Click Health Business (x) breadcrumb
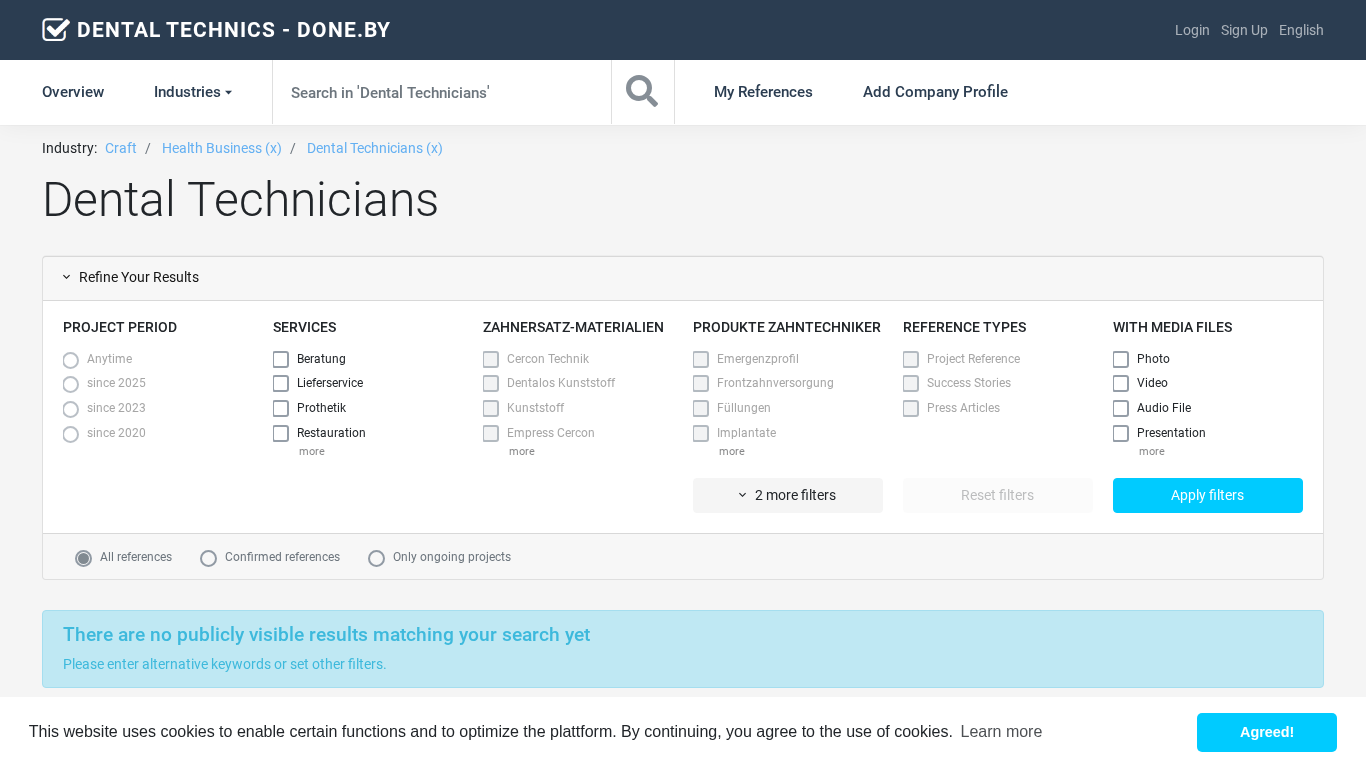This screenshot has width=1366, height=768. pos(222,148)
